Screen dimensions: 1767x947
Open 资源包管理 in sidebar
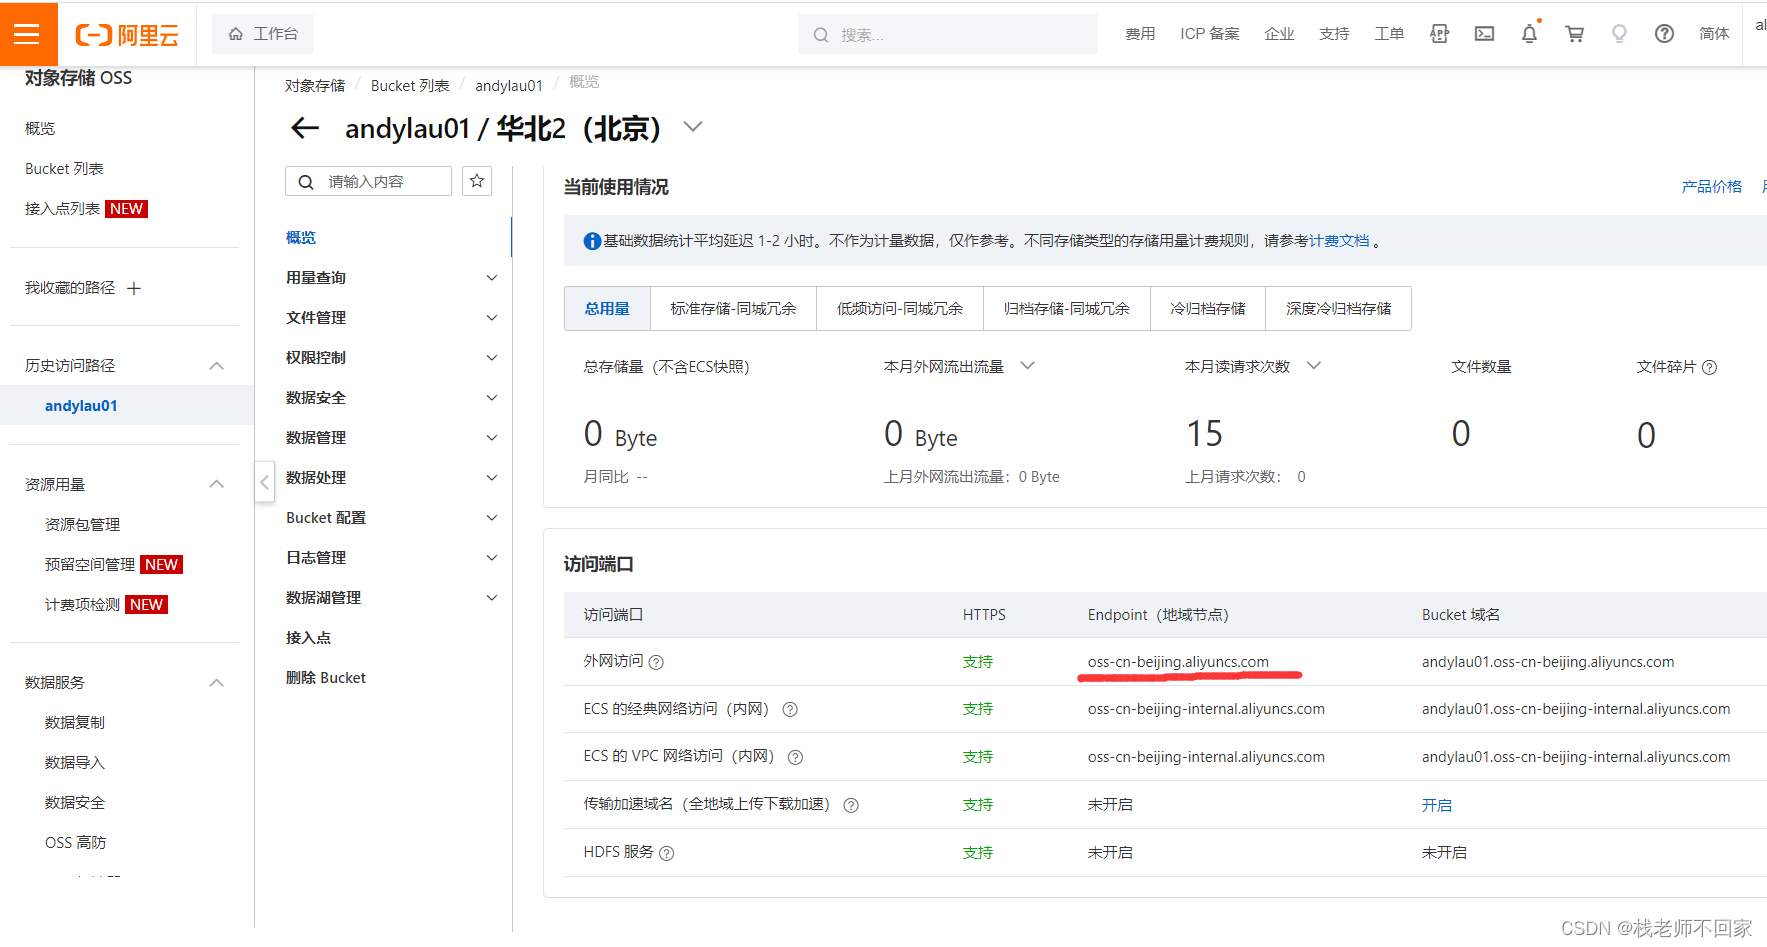coord(82,525)
